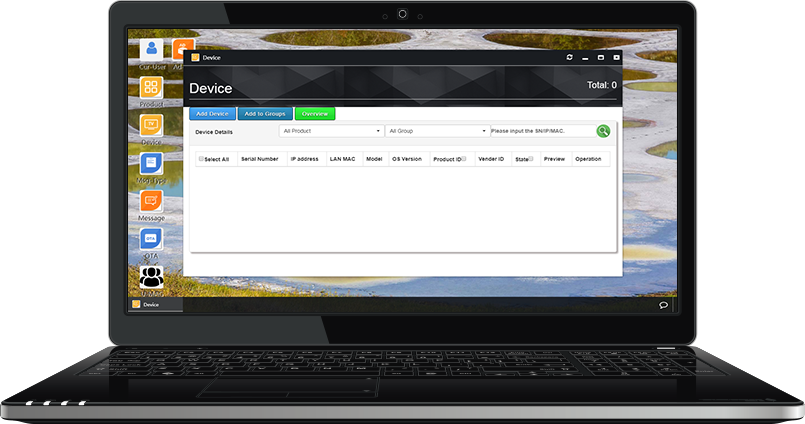The height and width of the screenshot is (424, 805).
Task: Click the Add to Groups button
Action: 265,114
